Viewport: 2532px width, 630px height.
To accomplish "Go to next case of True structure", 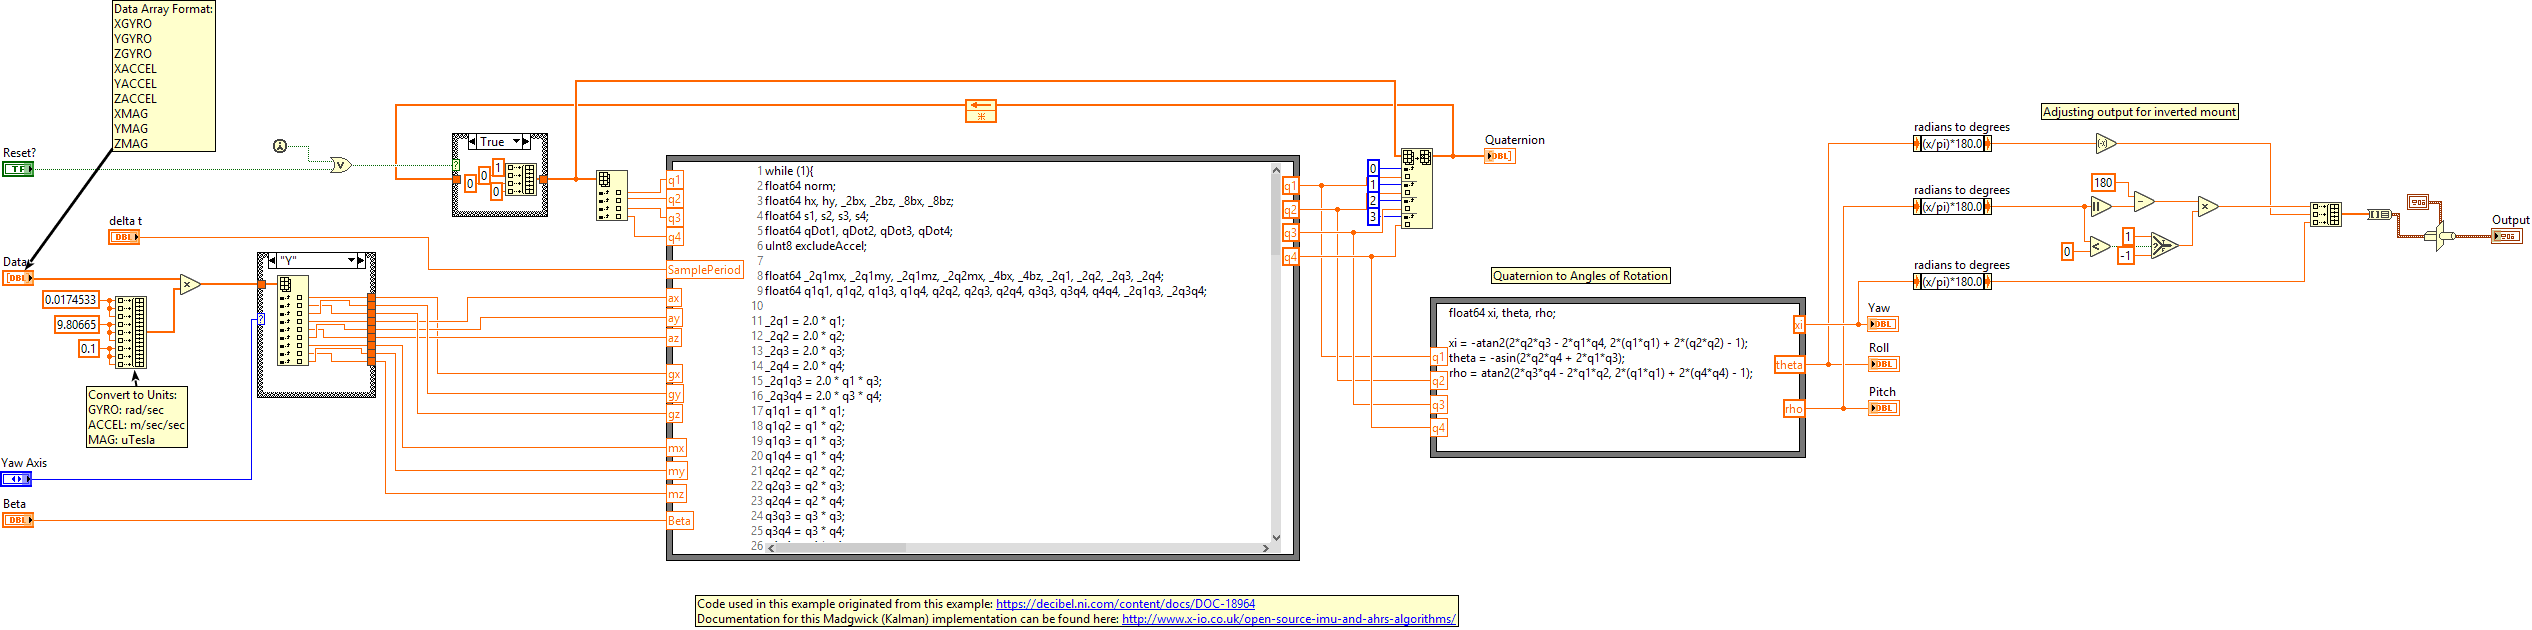I will (527, 142).
